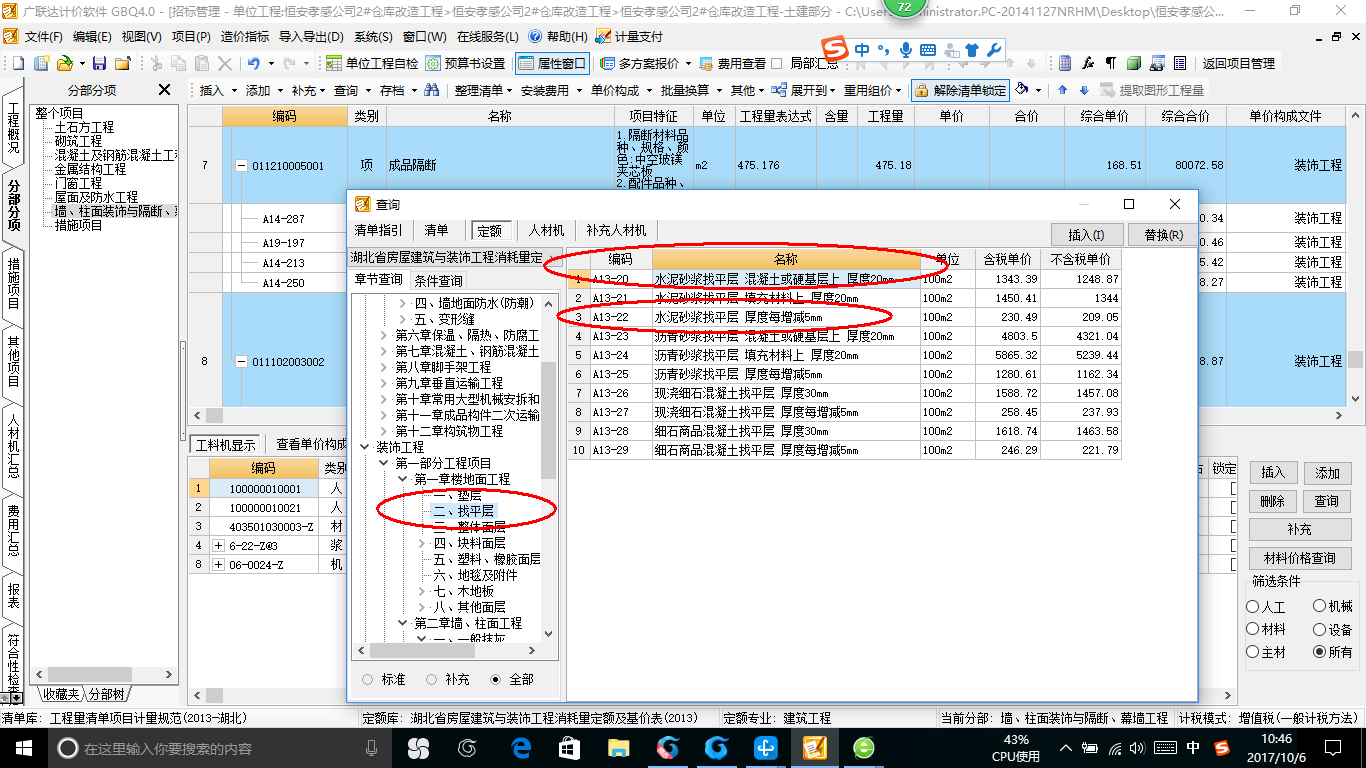Screen dimensions: 1366x768
Task: Collapse the 装饰工程 tree node
Action: [365, 447]
